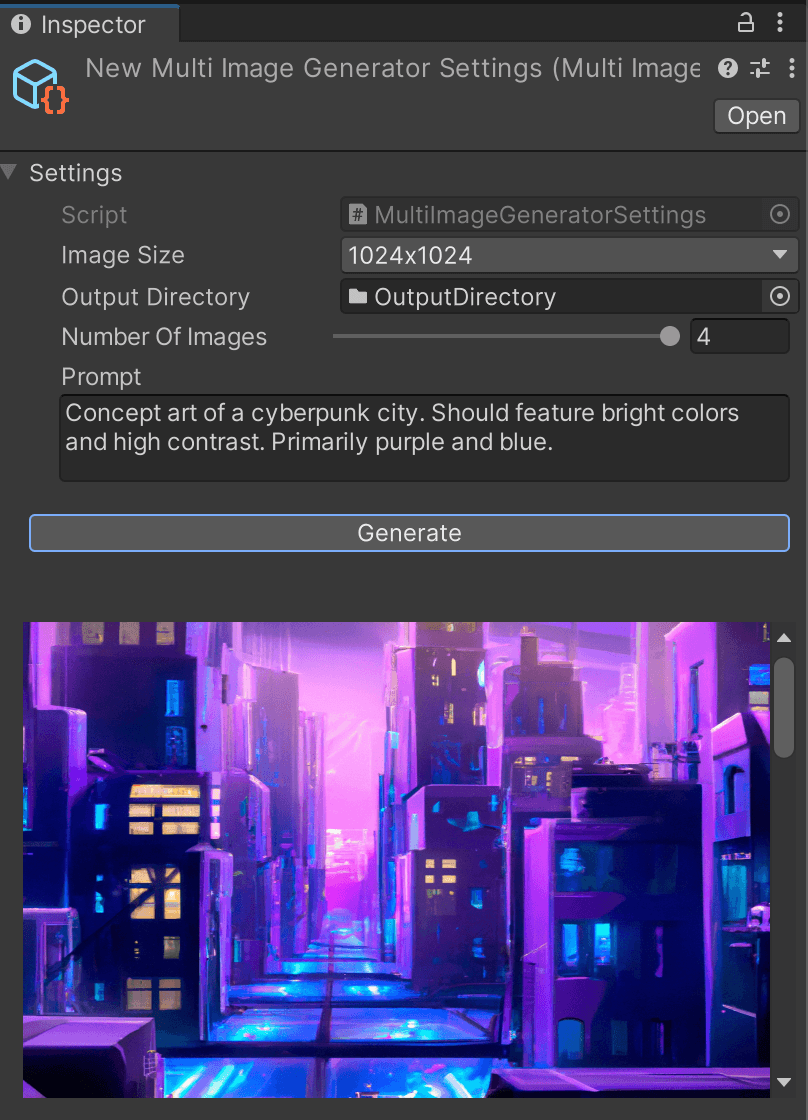Click the folder icon in OutputDirectory field
Screen dimensions: 808x1120
358,296
